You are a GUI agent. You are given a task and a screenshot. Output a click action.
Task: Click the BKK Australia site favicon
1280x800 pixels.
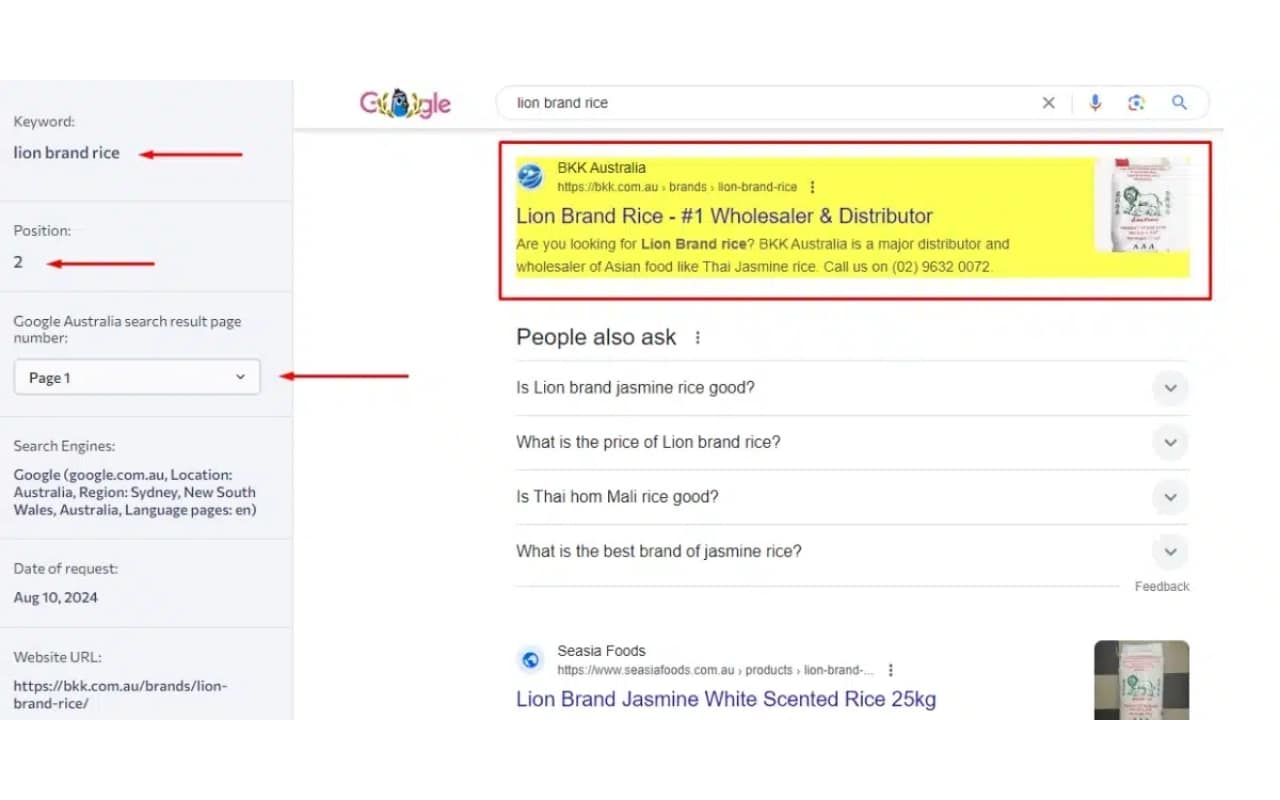point(530,177)
